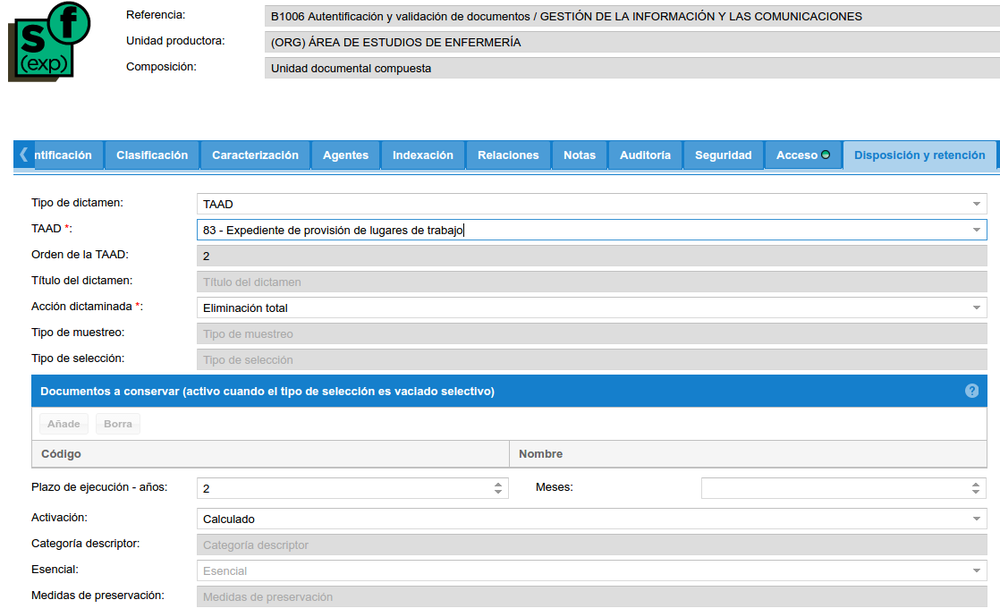The height and width of the screenshot is (615, 1000).
Task: Open the Tipo de dictamen dropdown
Action: tap(977, 203)
